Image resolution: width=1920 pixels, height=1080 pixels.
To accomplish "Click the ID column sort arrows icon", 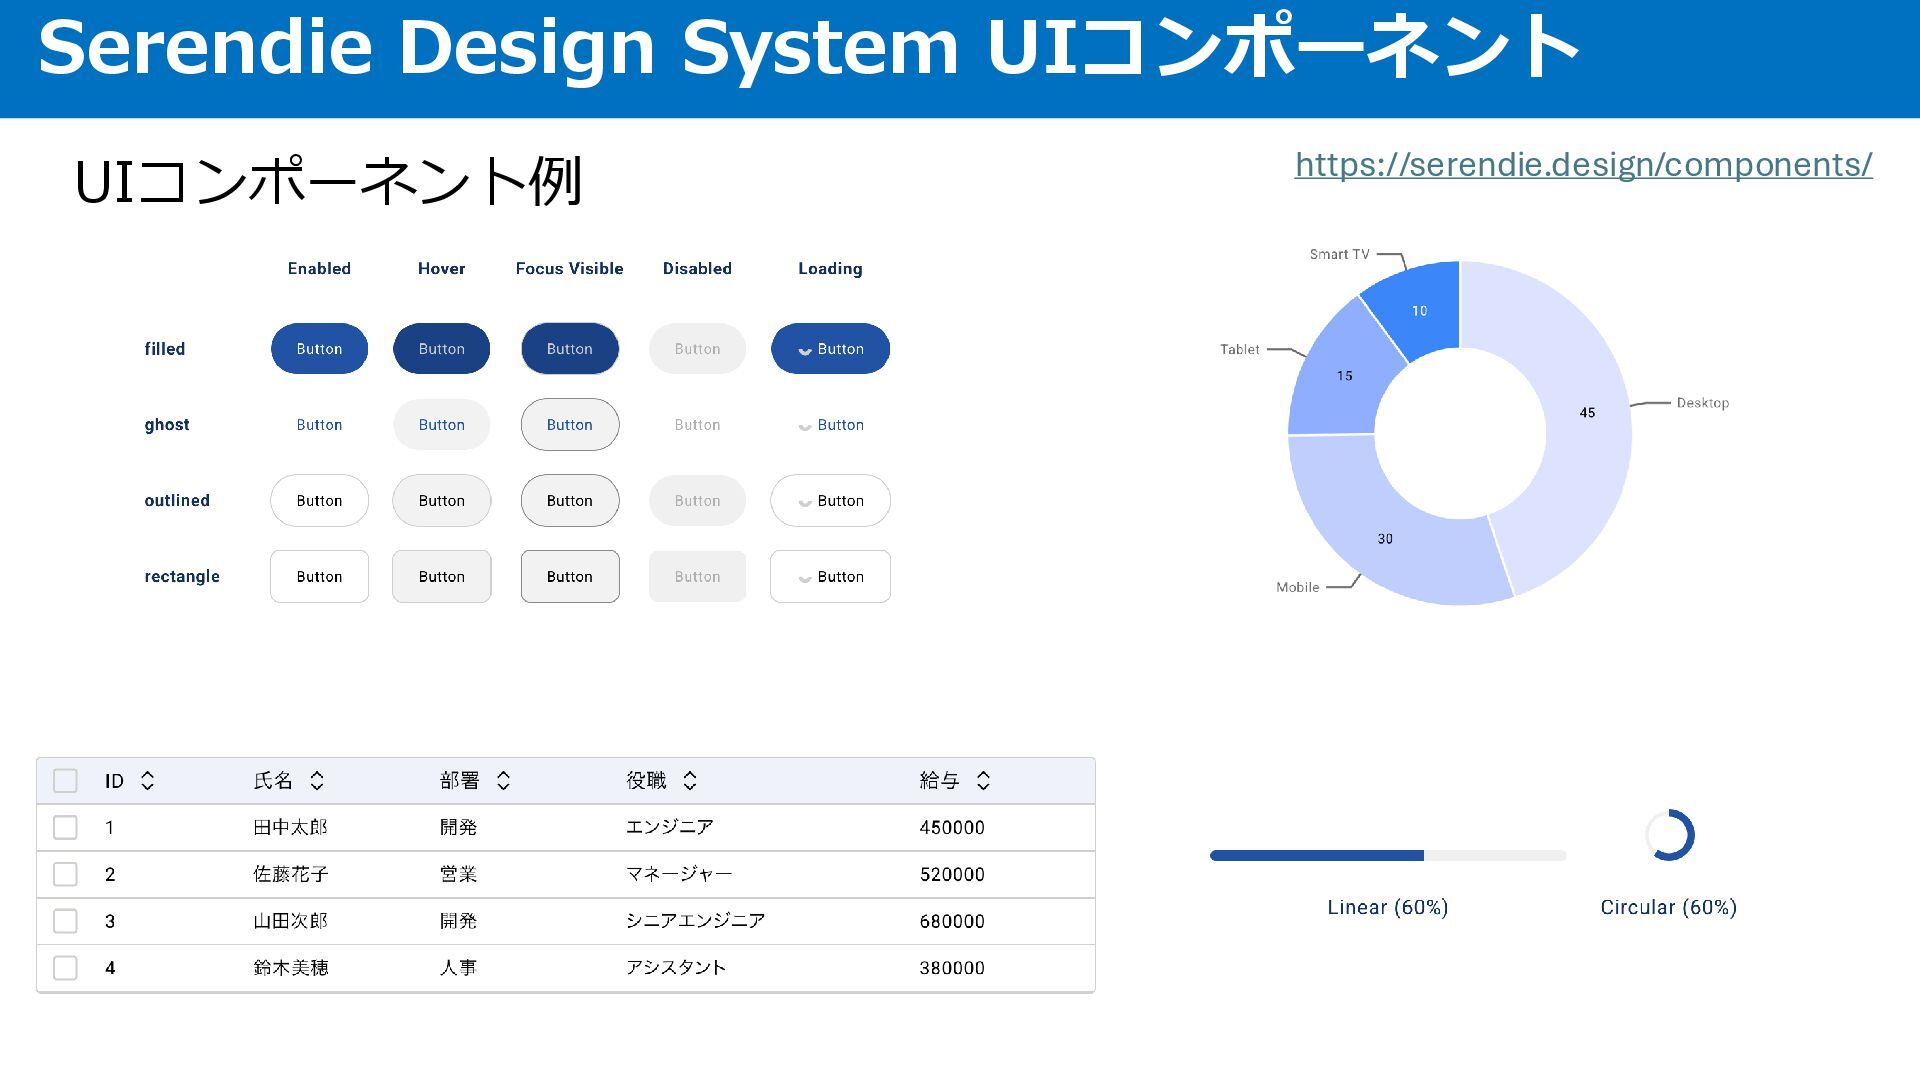I will (147, 781).
